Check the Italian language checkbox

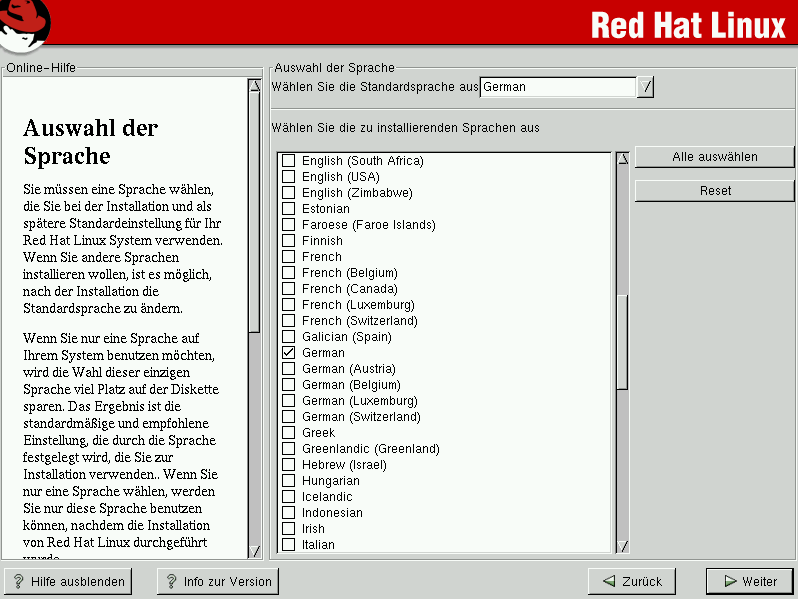click(289, 545)
